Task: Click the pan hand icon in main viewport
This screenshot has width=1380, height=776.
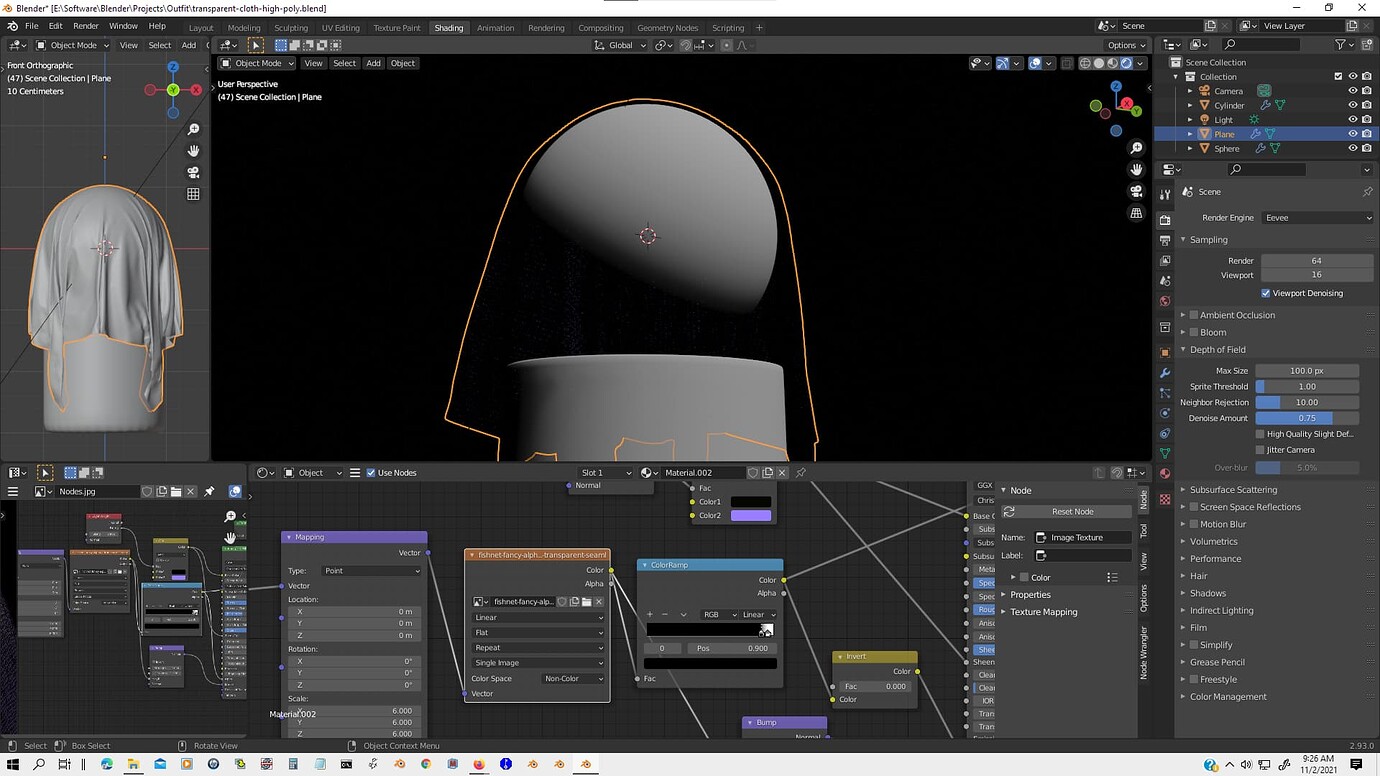Action: (x=1136, y=169)
